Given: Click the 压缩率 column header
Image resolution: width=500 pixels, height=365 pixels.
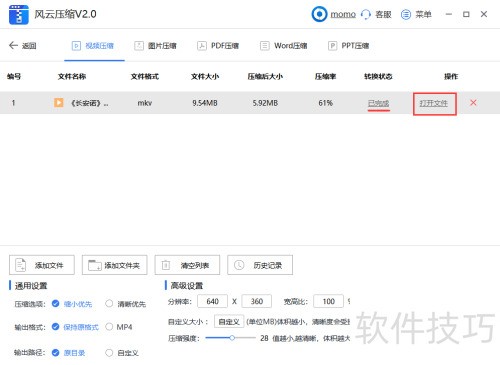Looking at the screenshot, I should (x=325, y=76).
